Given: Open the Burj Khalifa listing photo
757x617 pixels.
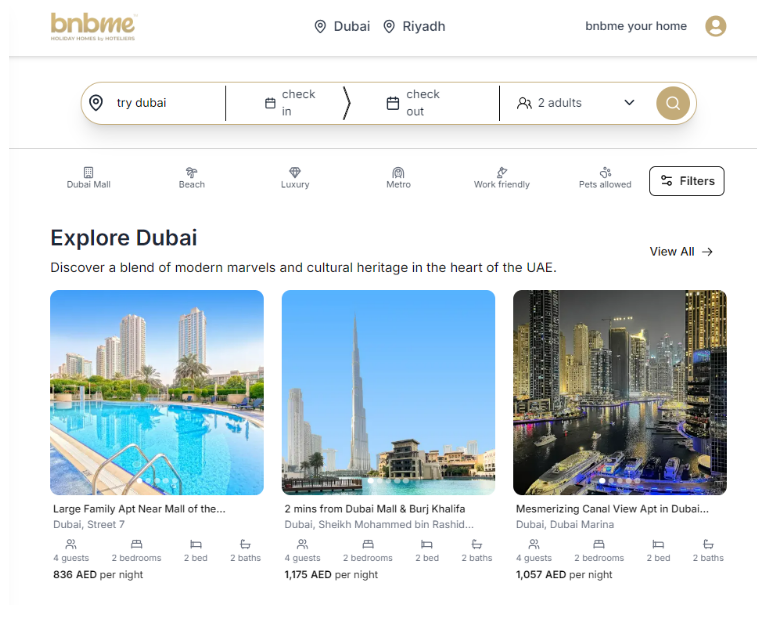Looking at the screenshot, I should click(388, 392).
